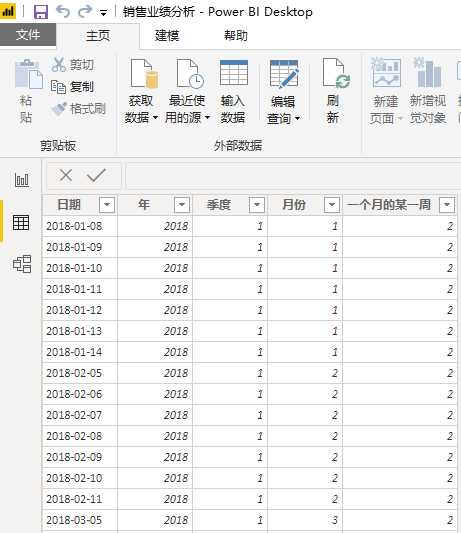Click 季度 cell in 2018-01-12 row
This screenshot has height=533, width=461.
click(230, 310)
